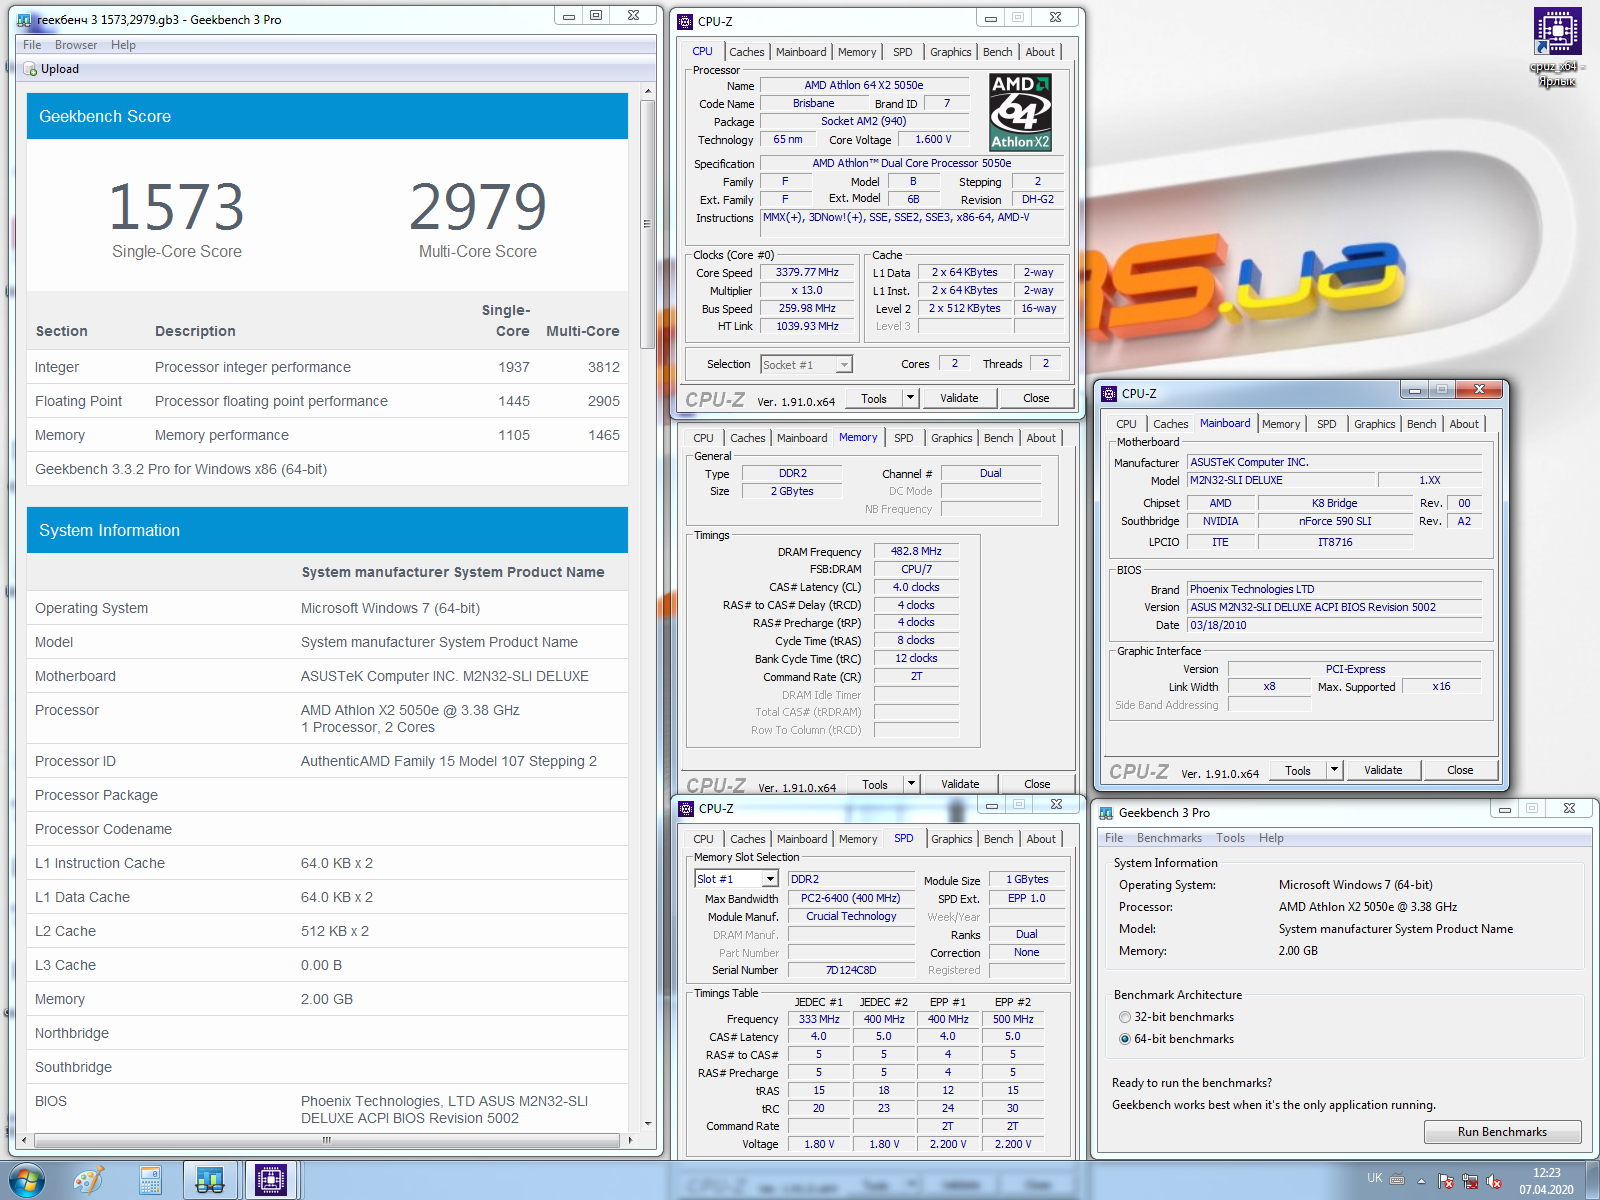The width and height of the screenshot is (1600, 1200).
Task: Click nForce 590 SLI southbridge field
Action: point(1334,521)
